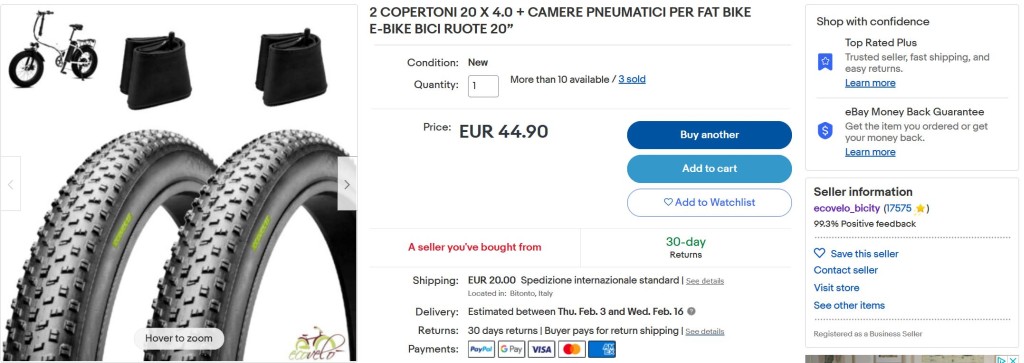Click the Google Pay payment icon
This screenshot has height=363, width=1024.
click(x=511, y=349)
